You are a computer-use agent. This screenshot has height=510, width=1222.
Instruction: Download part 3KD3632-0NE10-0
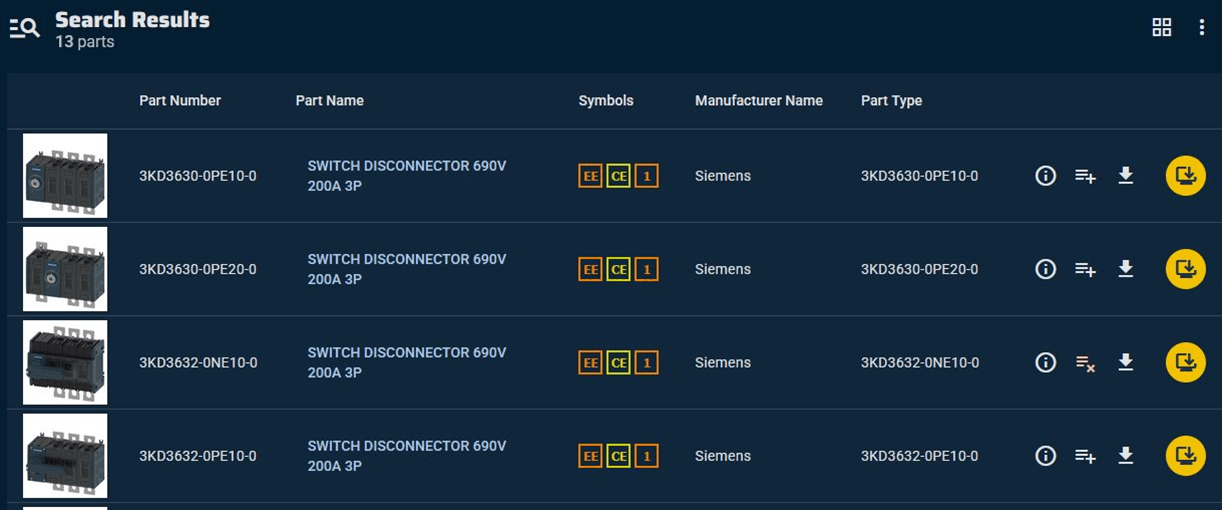tap(1125, 363)
